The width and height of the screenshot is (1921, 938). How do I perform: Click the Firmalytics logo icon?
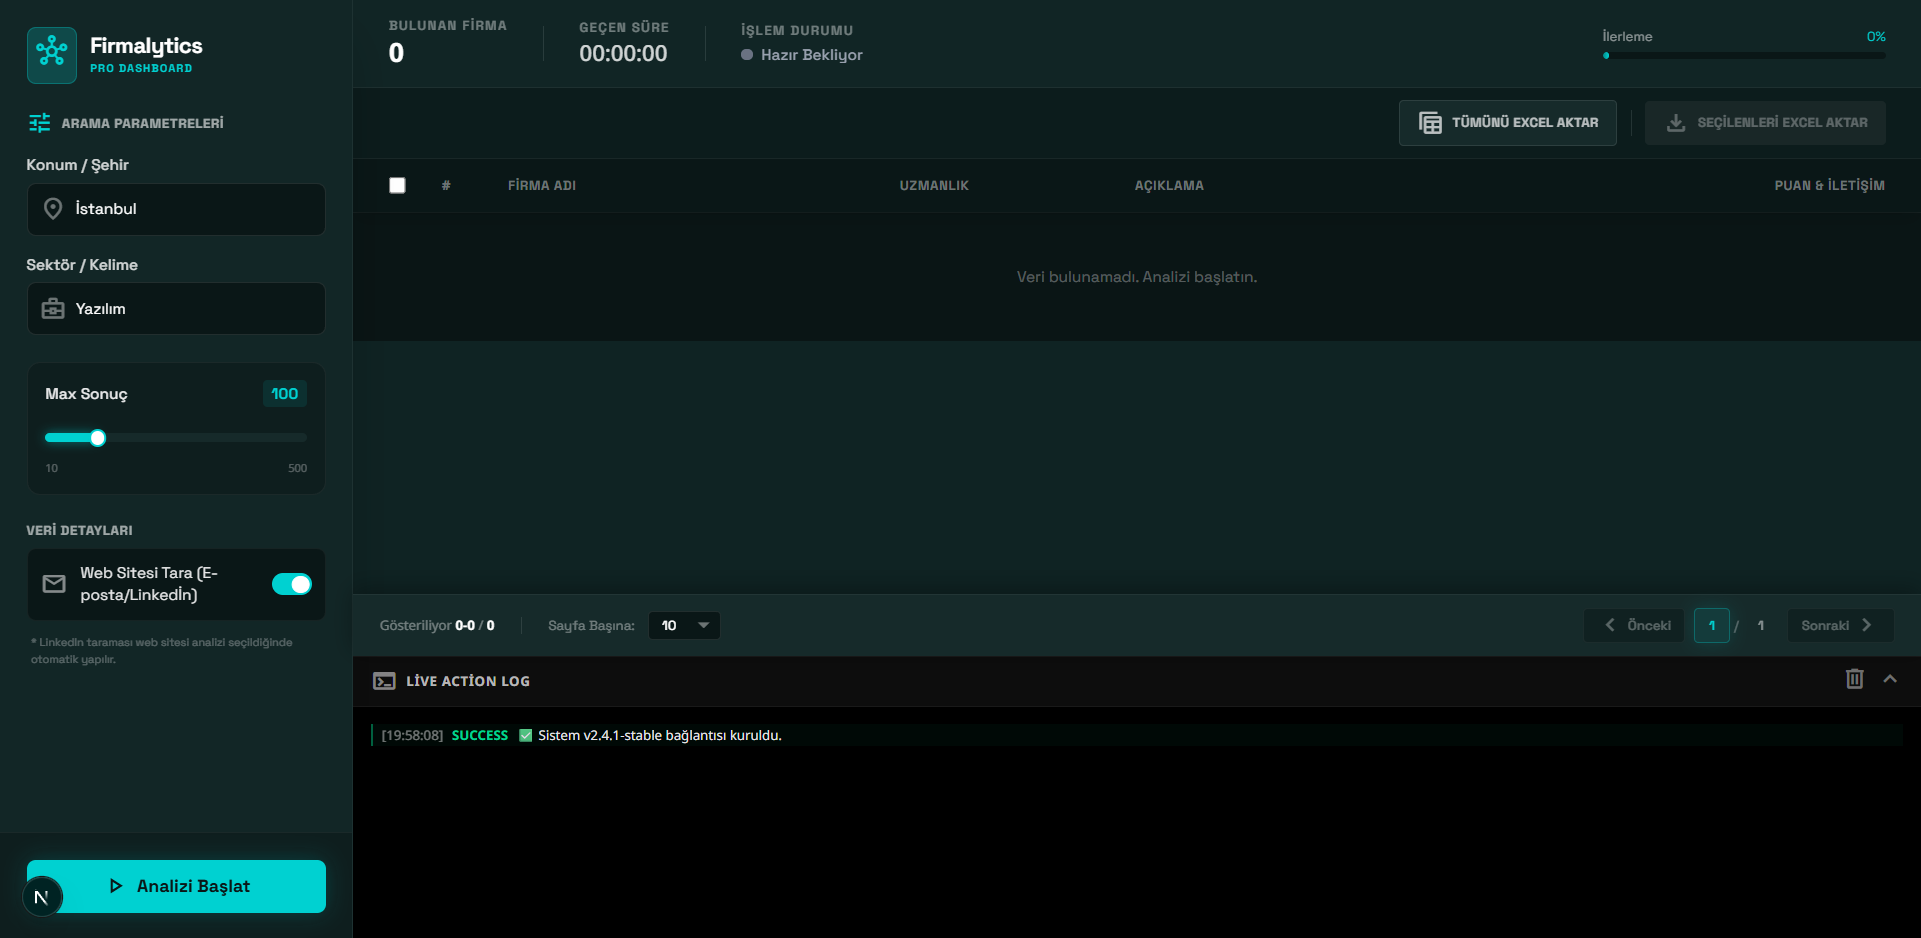(52, 55)
